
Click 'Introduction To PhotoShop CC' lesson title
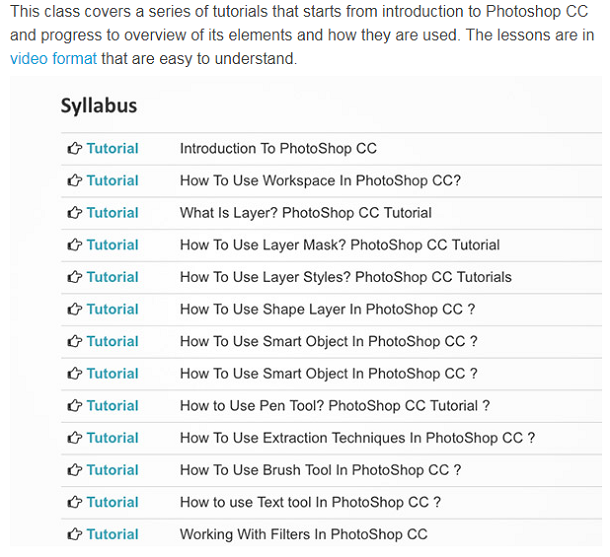[x=278, y=149]
